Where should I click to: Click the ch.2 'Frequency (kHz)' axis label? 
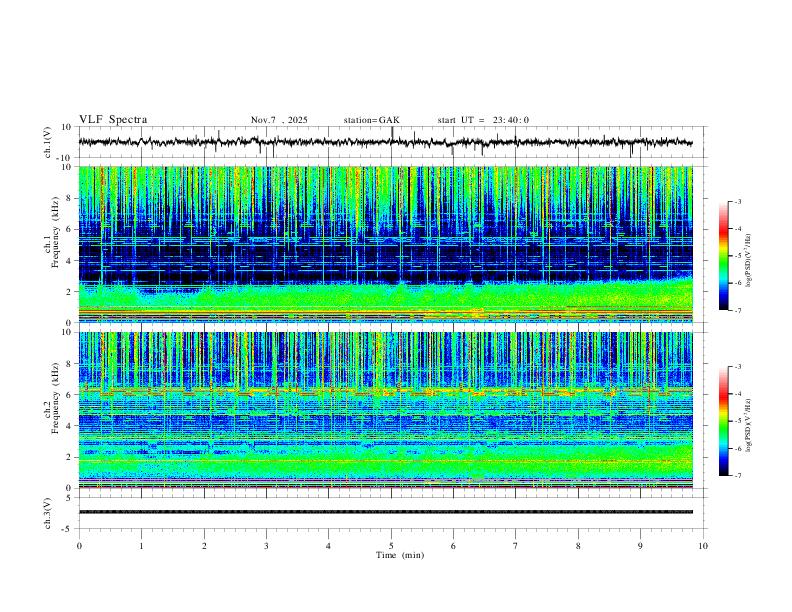pyautogui.click(x=56, y=398)
